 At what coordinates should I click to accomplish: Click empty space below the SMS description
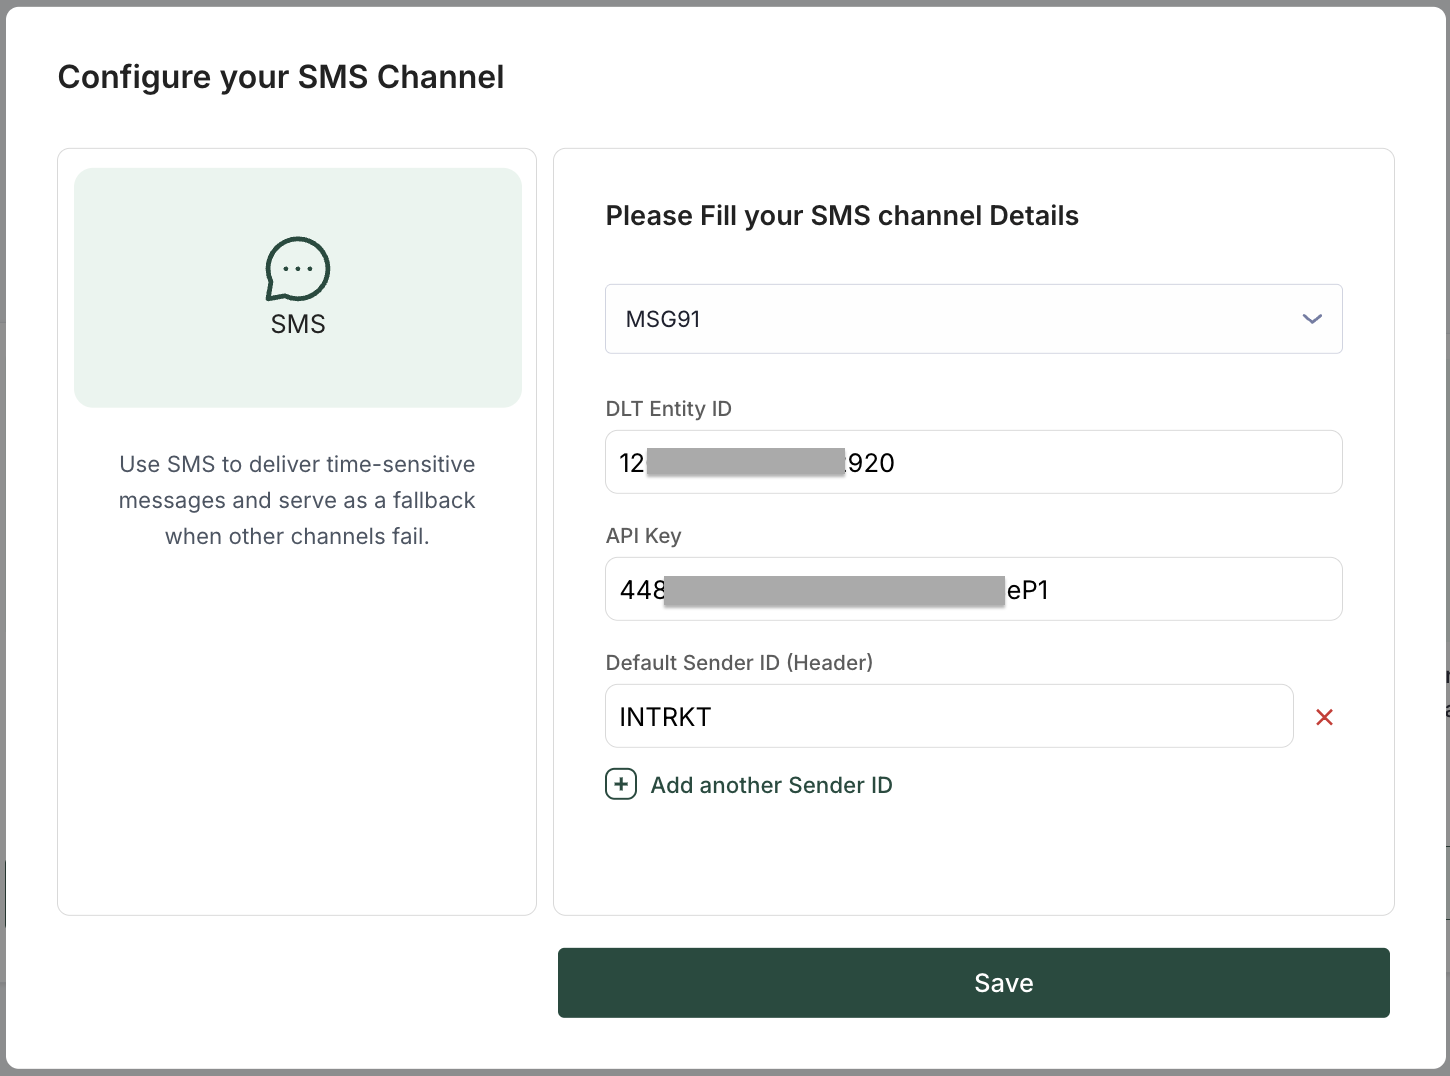click(297, 730)
